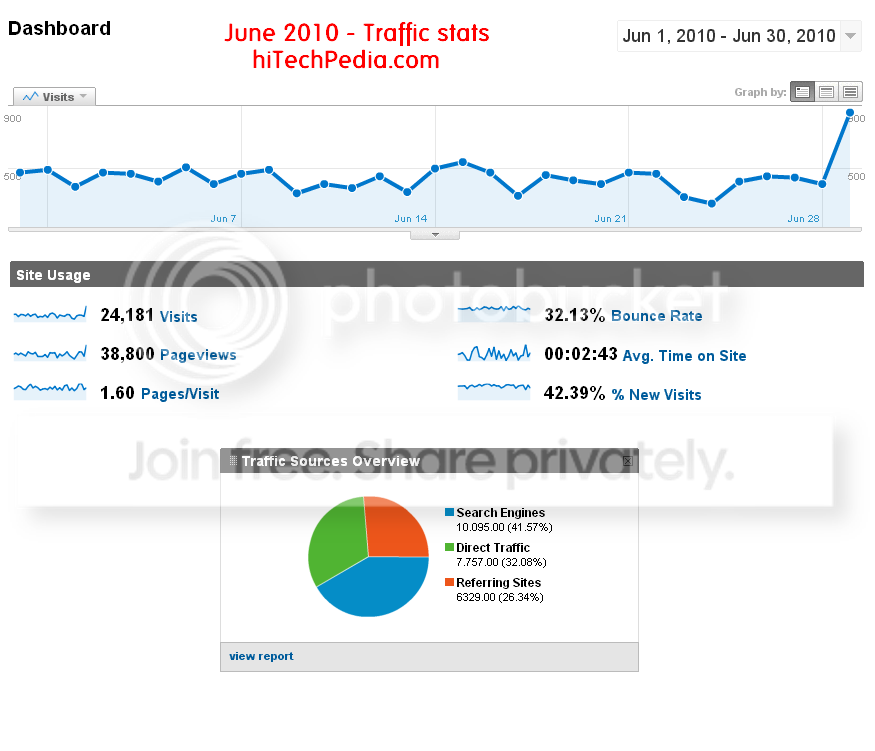The image size is (875, 751).
Task: Click the orange pie slice for Referring Sites
Action: (x=396, y=527)
